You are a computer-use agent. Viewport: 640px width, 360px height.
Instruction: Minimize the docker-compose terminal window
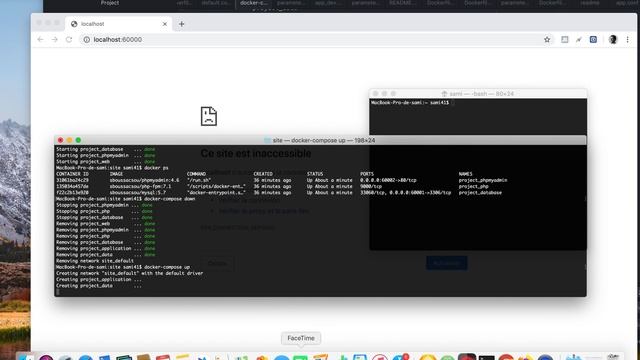tap(69, 140)
